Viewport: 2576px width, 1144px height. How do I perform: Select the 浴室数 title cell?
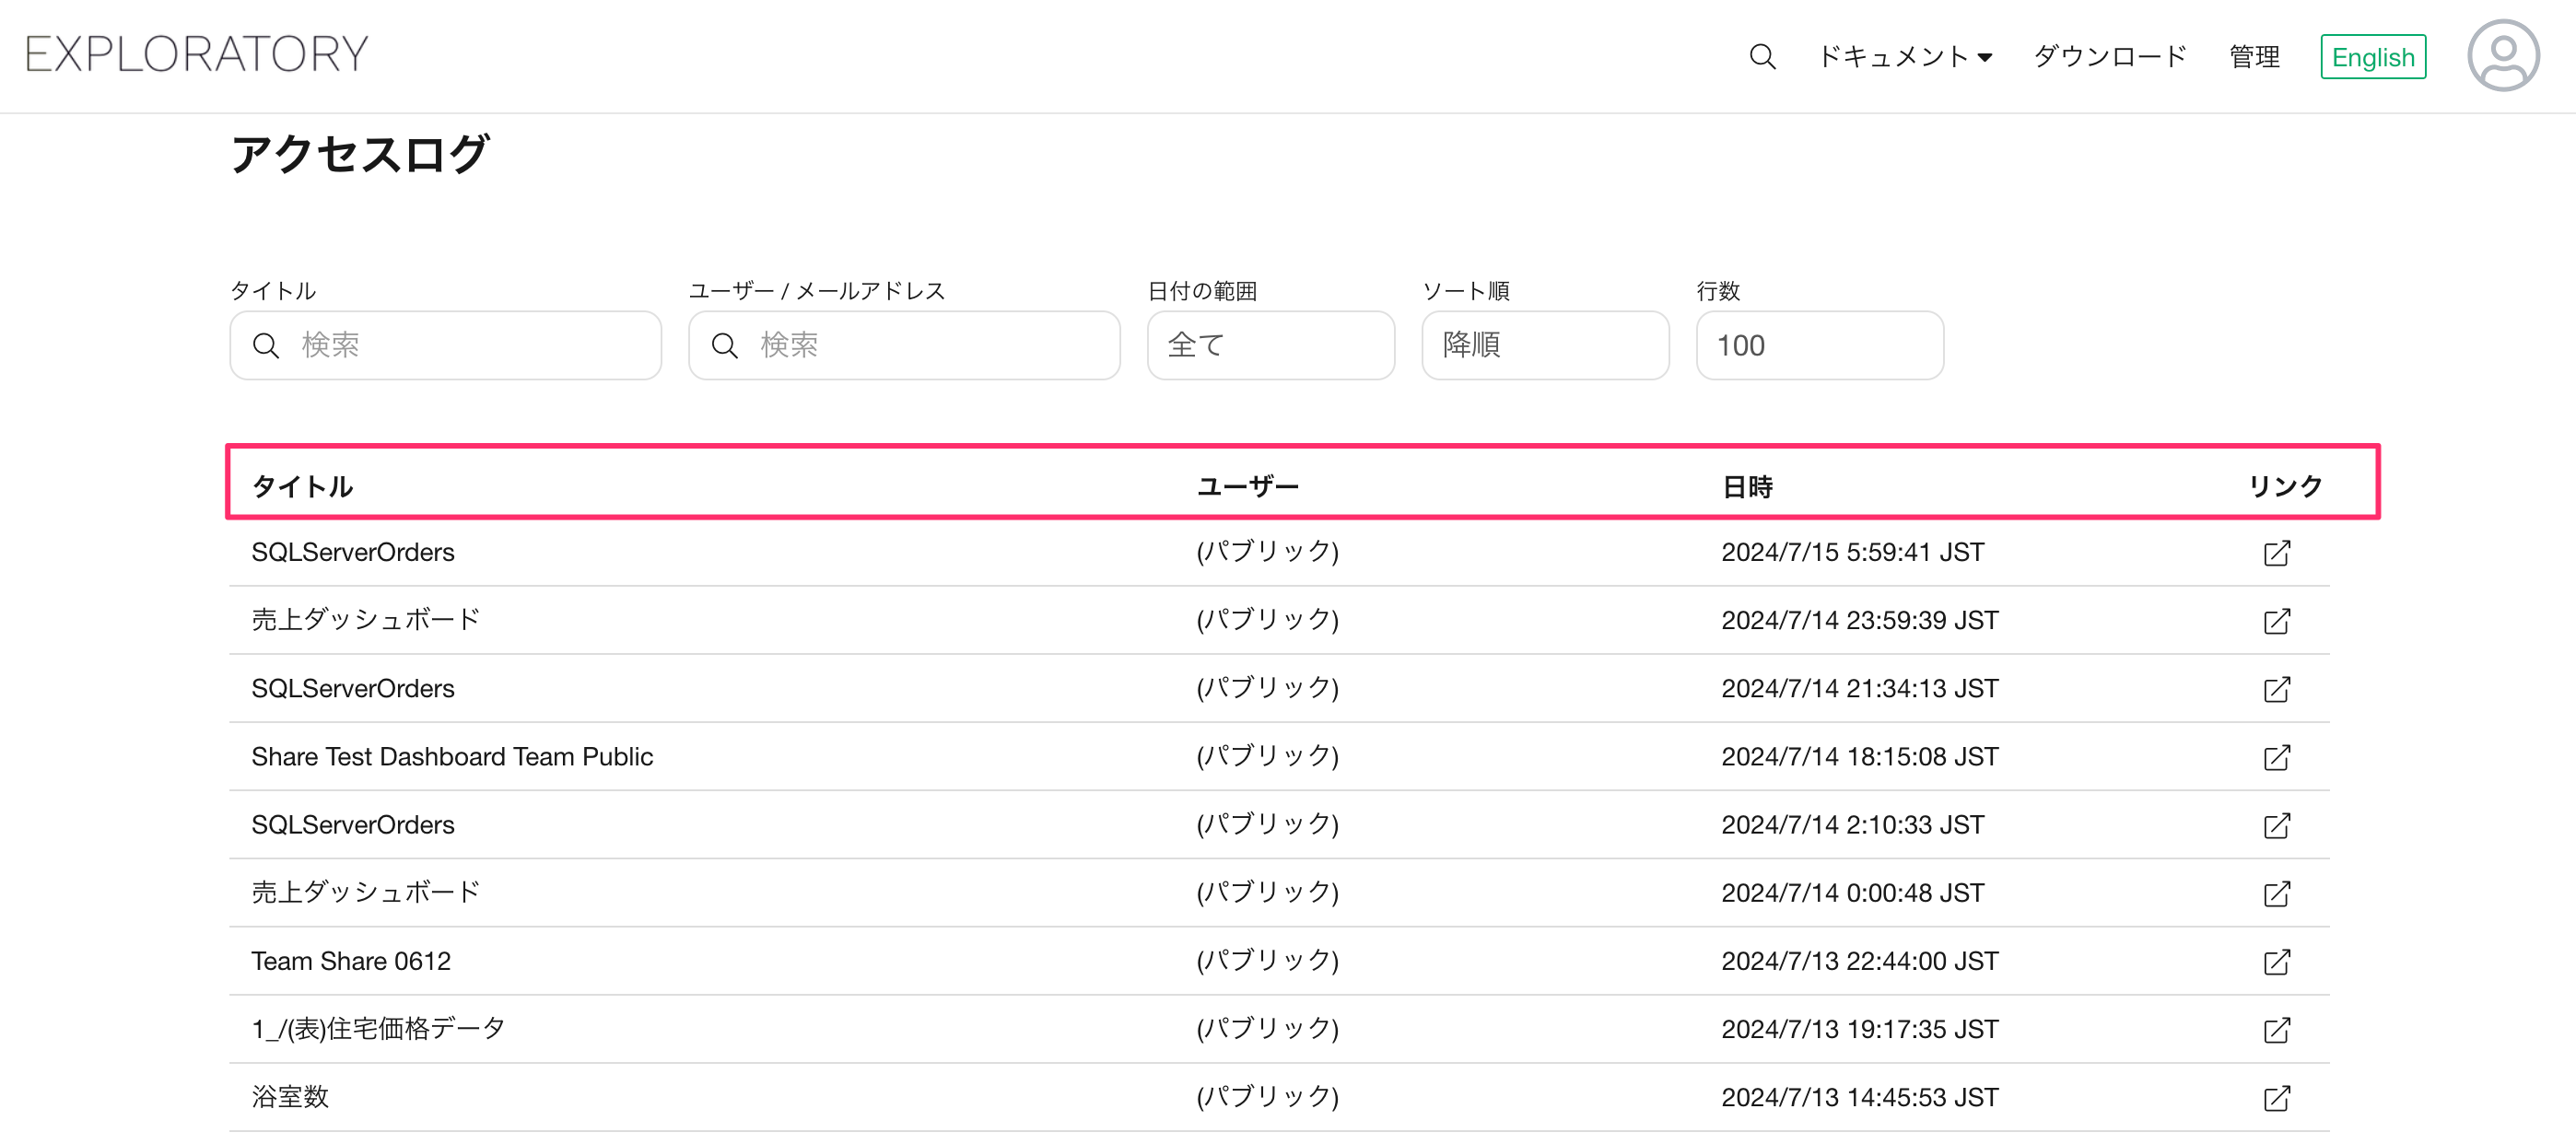290,1097
